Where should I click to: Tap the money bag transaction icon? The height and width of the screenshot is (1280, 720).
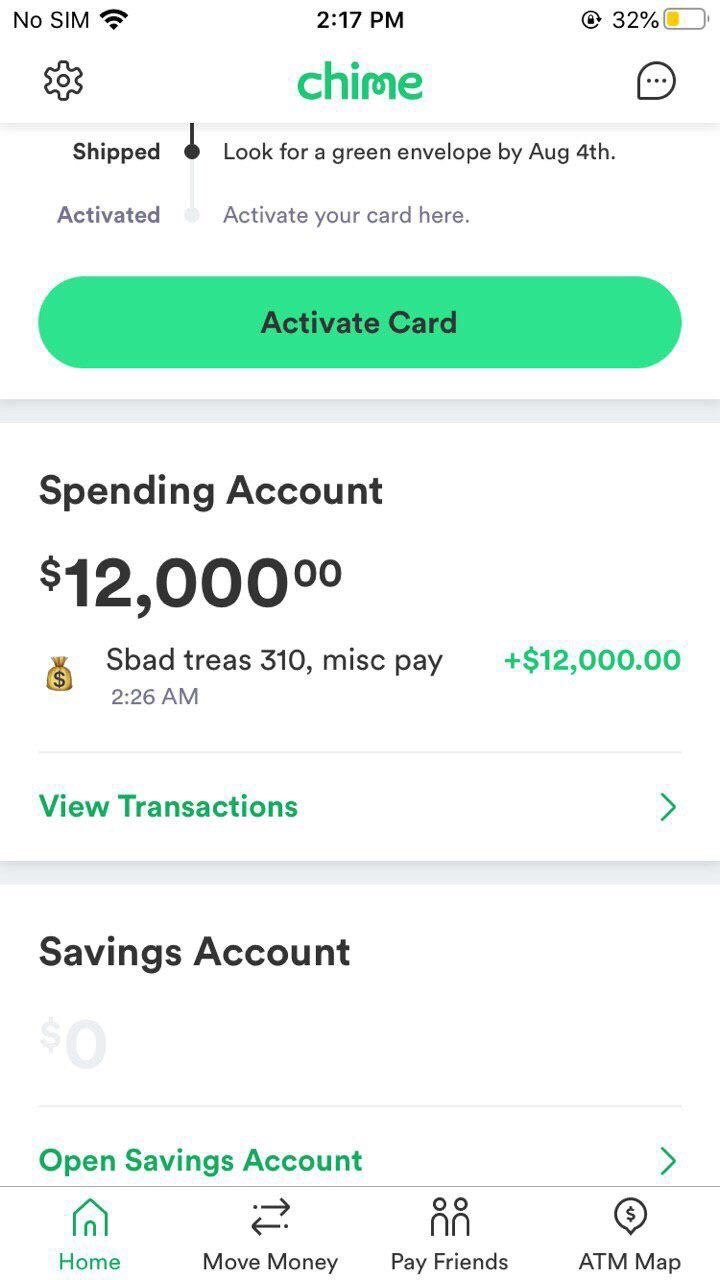(60, 676)
